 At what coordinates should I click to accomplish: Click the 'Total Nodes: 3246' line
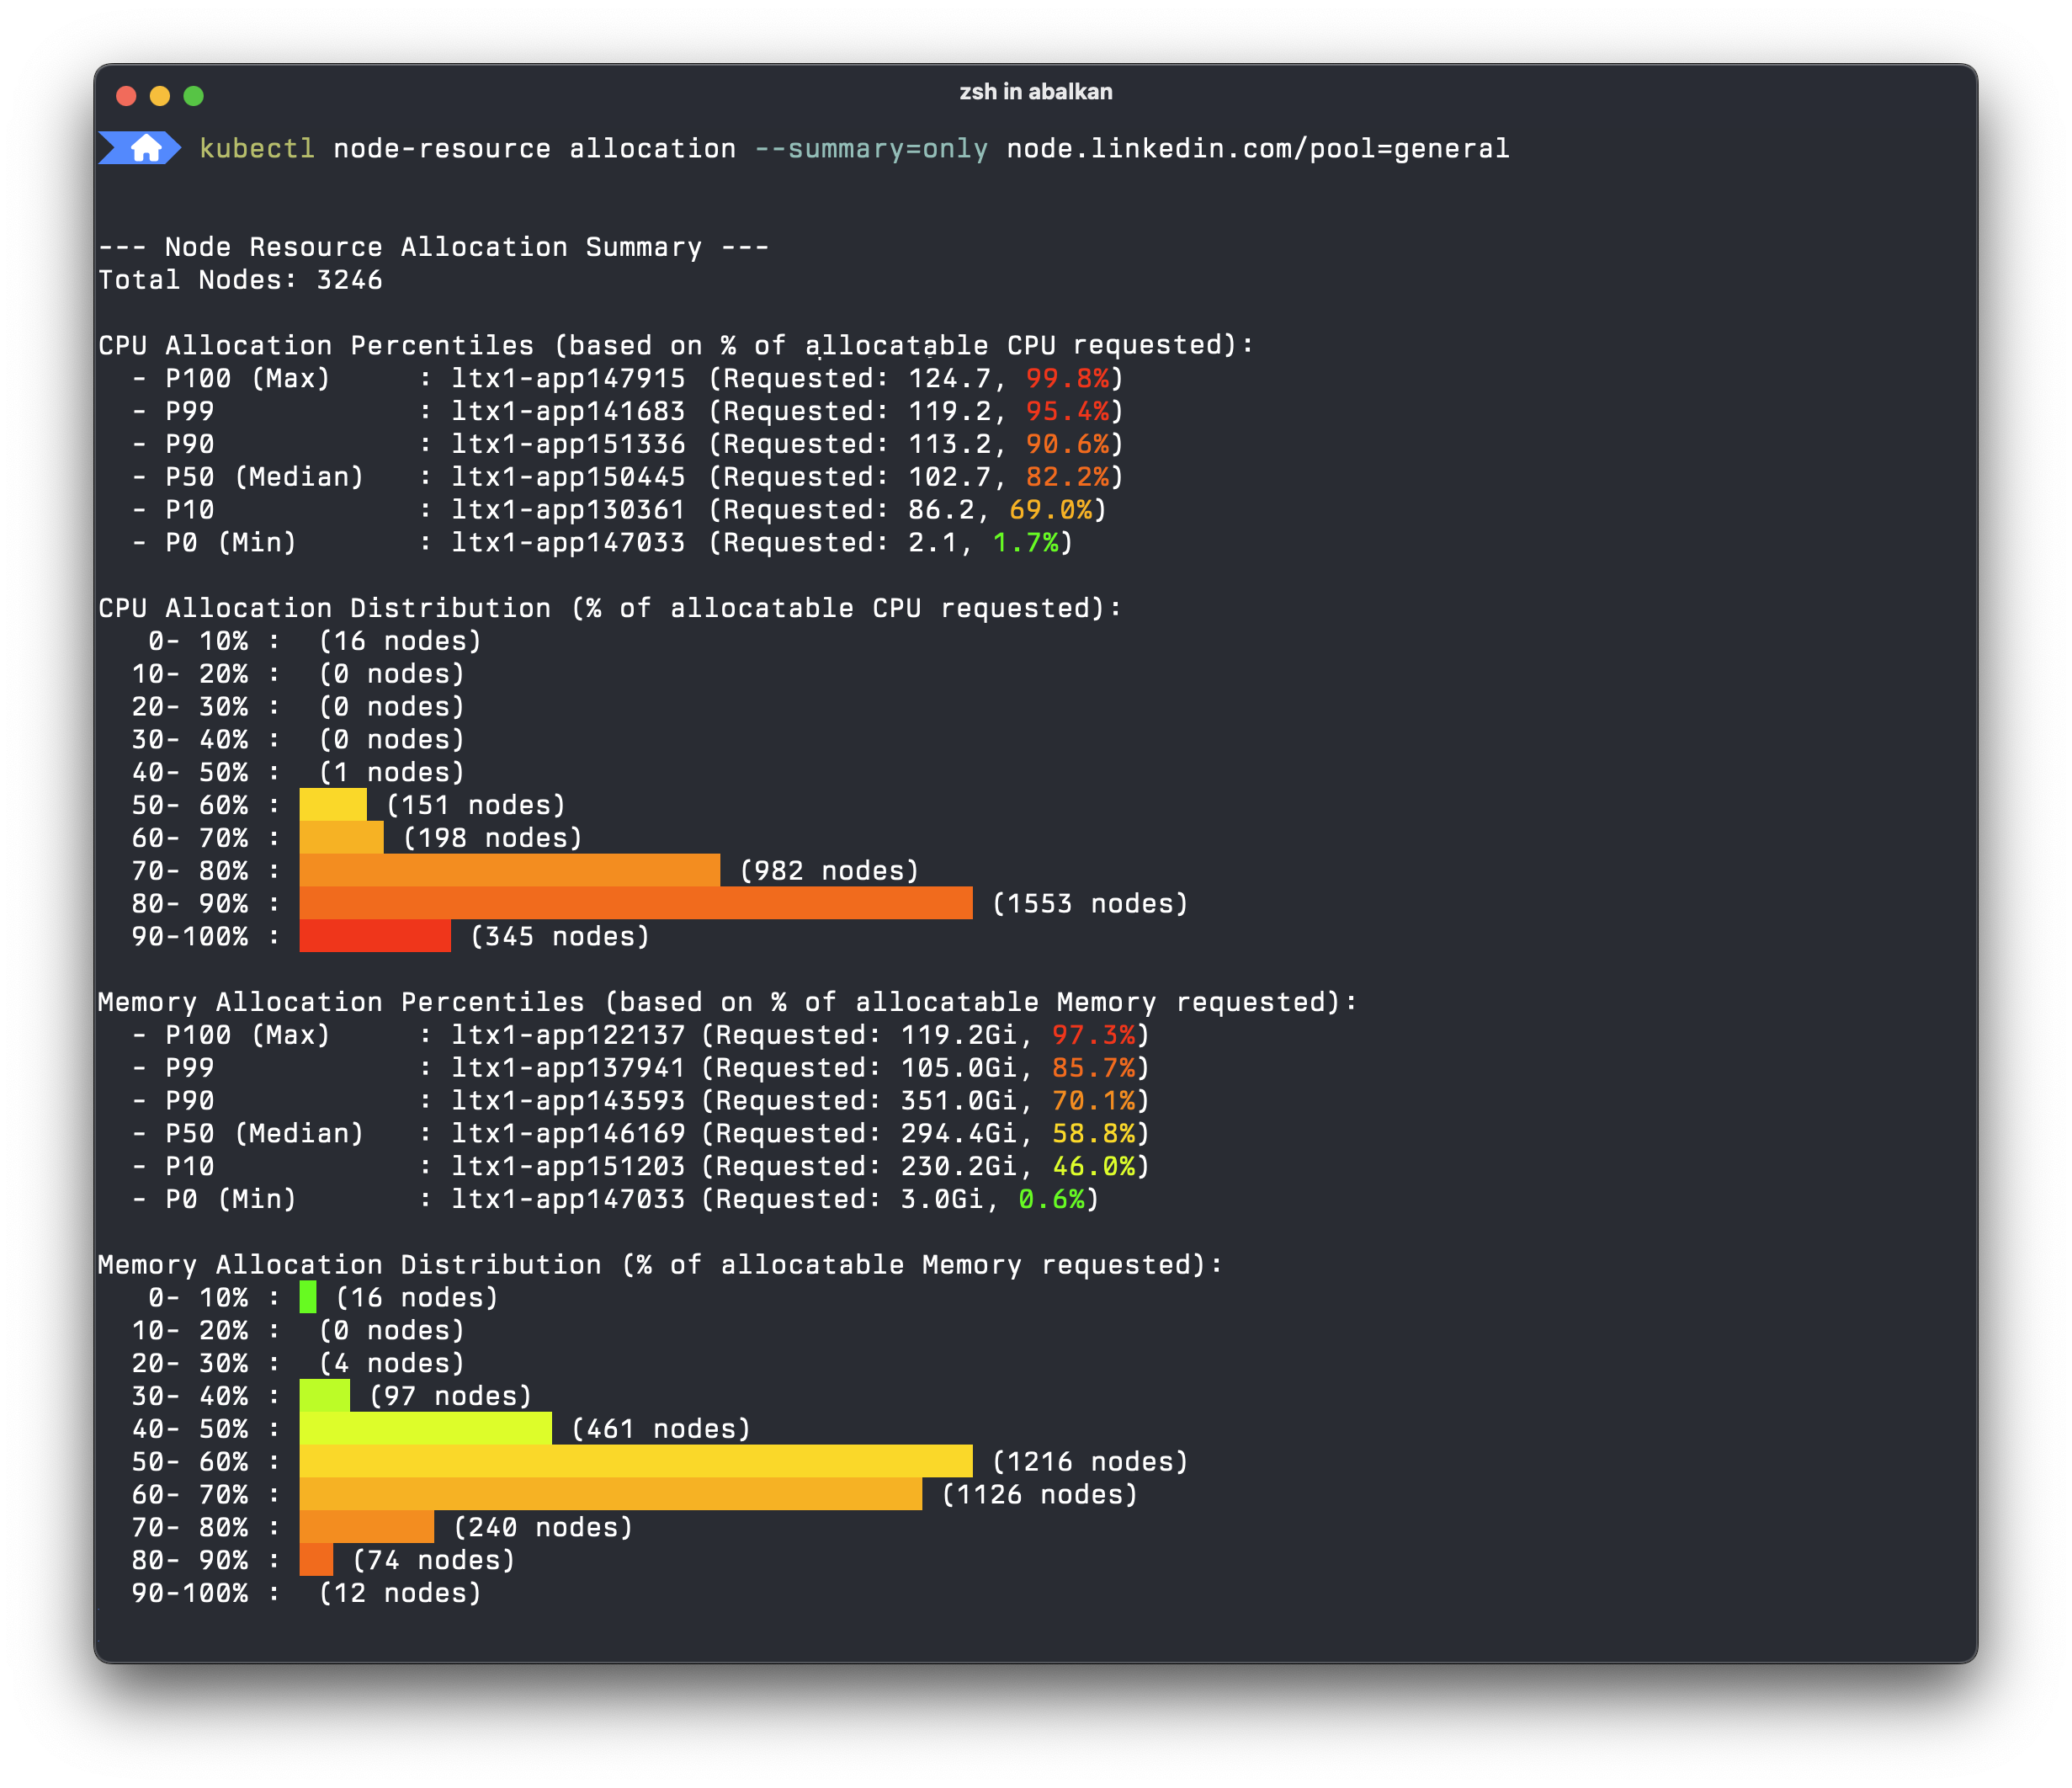pyautogui.click(x=240, y=280)
